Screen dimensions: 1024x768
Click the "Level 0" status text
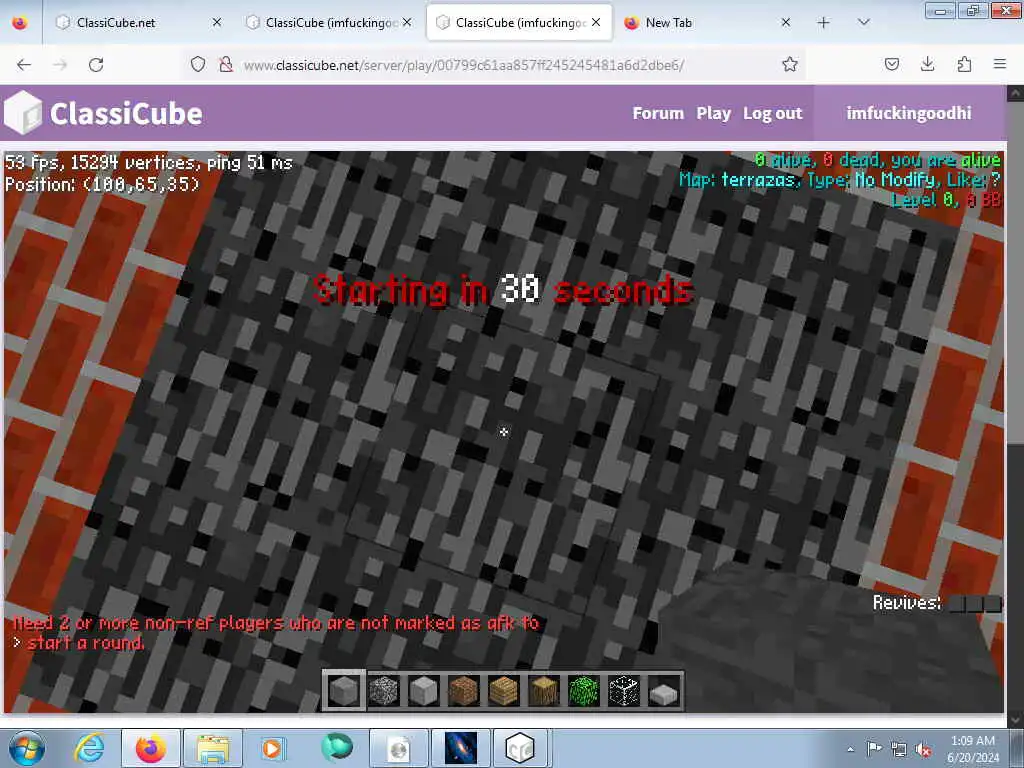point(924,199)
